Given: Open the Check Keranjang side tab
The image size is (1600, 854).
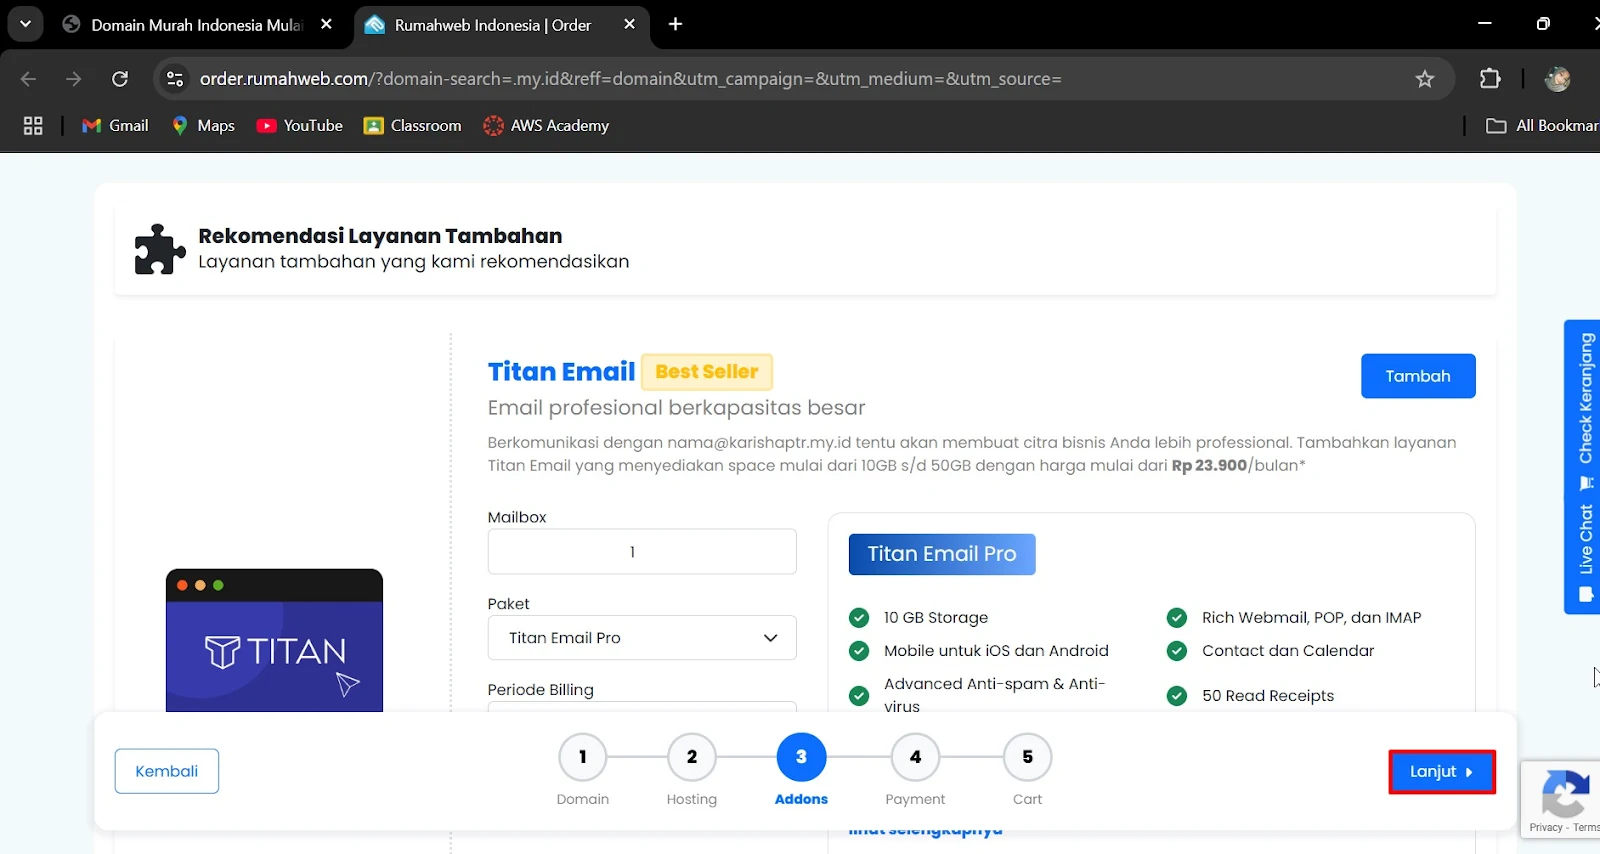Looking at the screenshot, I should tap(1585, 410).
